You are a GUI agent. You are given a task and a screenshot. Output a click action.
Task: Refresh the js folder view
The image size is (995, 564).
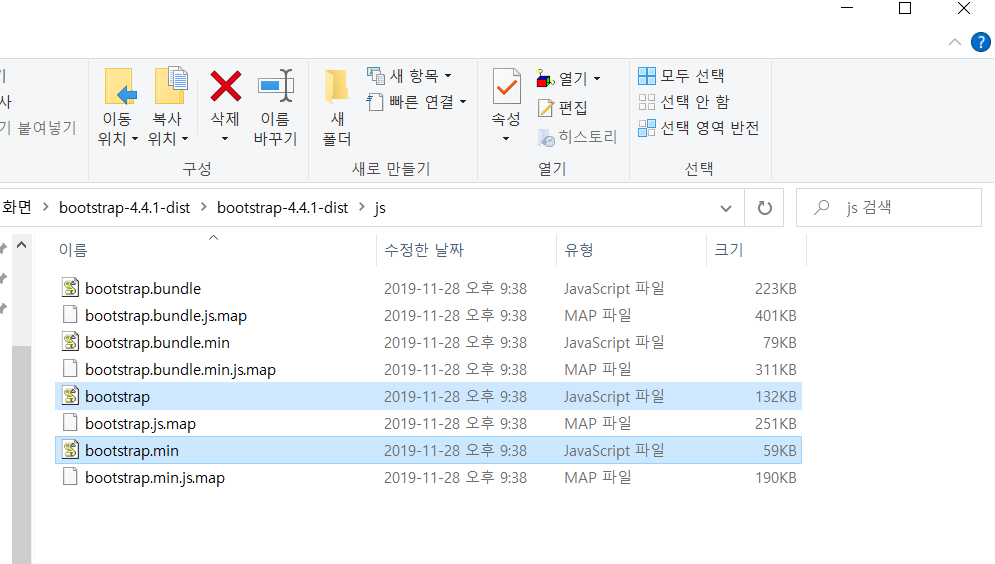pyautogui.click(x=765, y=207)
